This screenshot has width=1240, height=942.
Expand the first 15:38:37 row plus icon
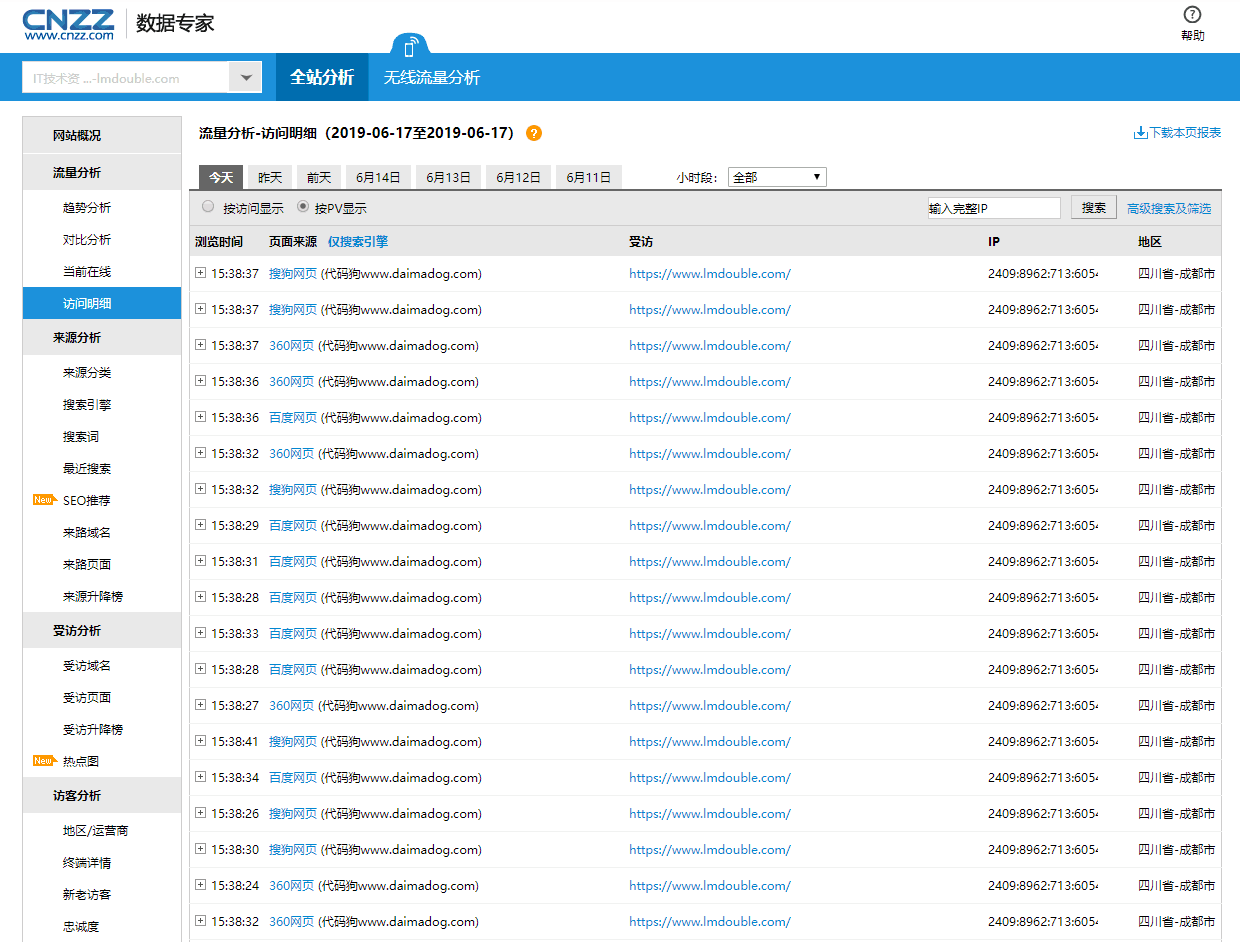pyautogui.click(x=200, y=273)
